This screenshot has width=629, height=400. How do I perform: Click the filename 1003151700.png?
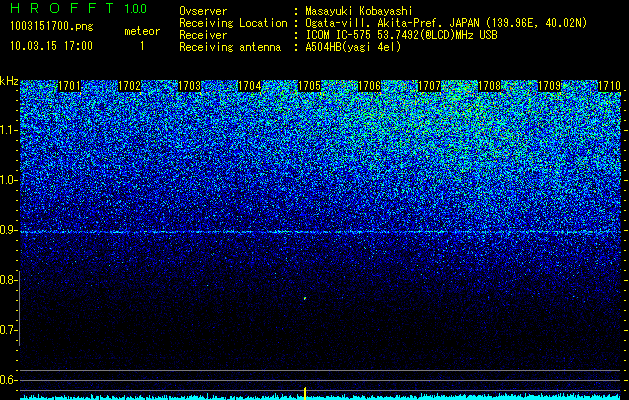52,27
